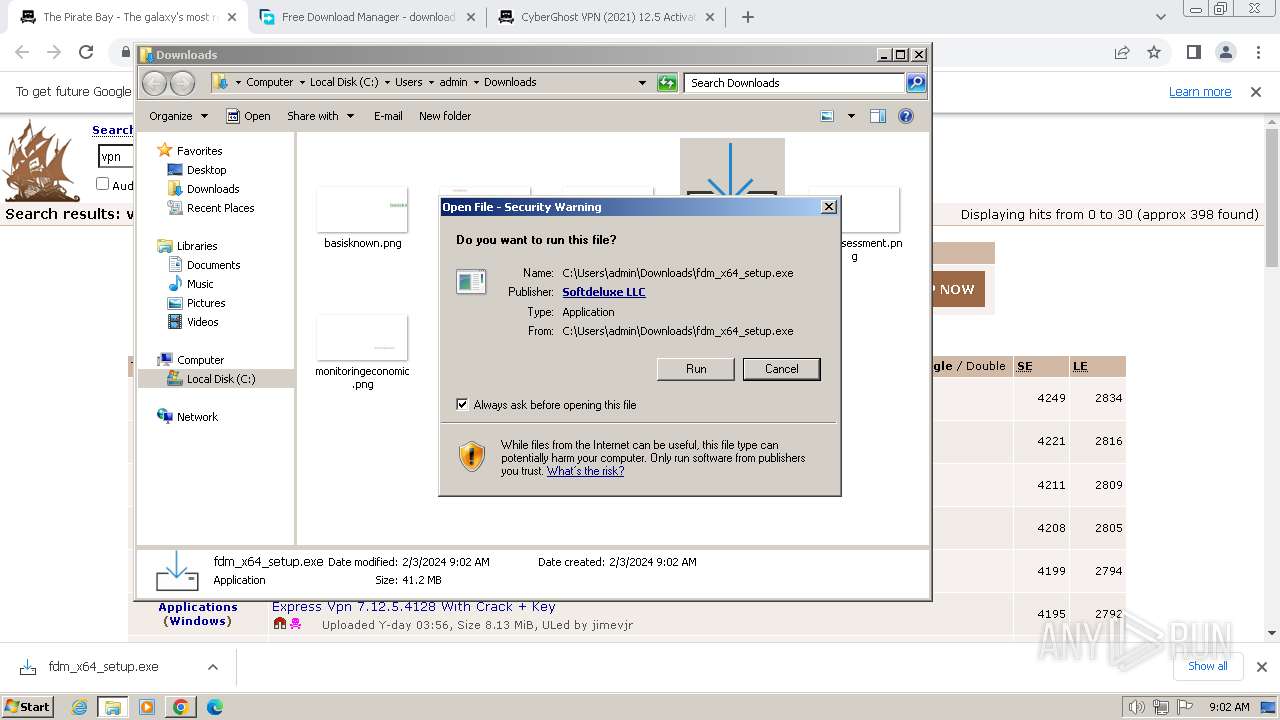Reload the page in Chrome
Screen dimensions: 1280x720
tap(86, 52)
